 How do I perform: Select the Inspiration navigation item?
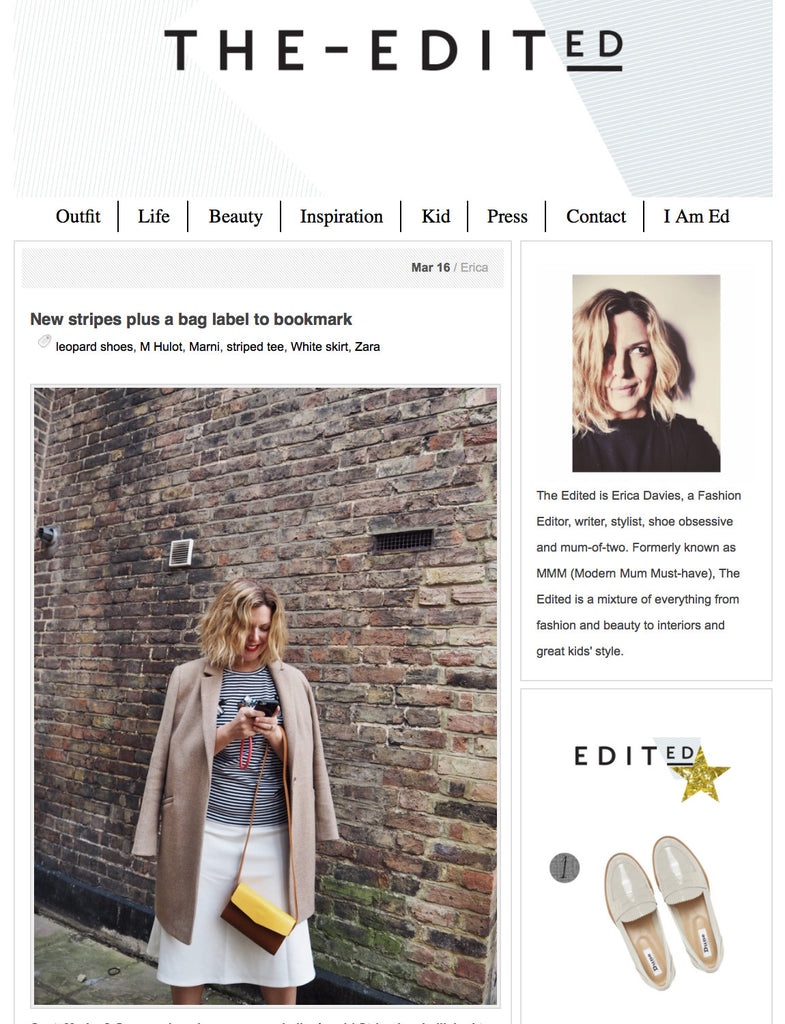pyautogui.click(x=341, y=217)
